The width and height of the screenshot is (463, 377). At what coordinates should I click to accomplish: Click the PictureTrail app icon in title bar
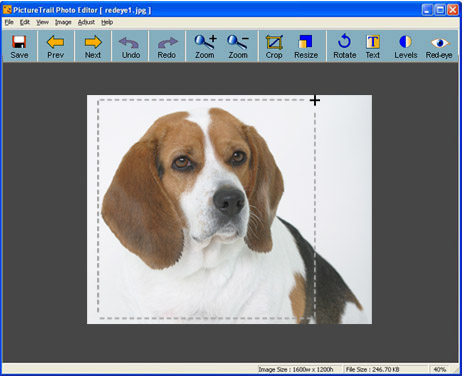[x=7, y=10]
